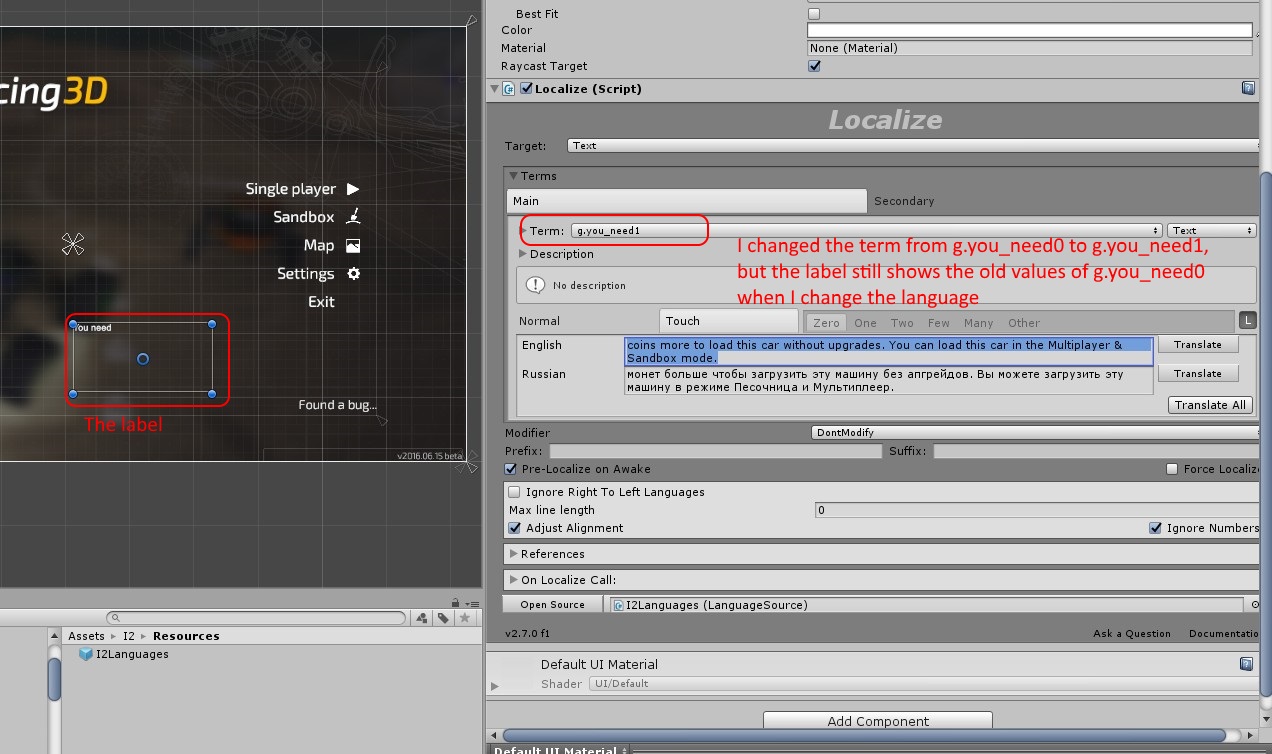
Task: Click the L language toggle icon
Action: [x=1247, y=321]
